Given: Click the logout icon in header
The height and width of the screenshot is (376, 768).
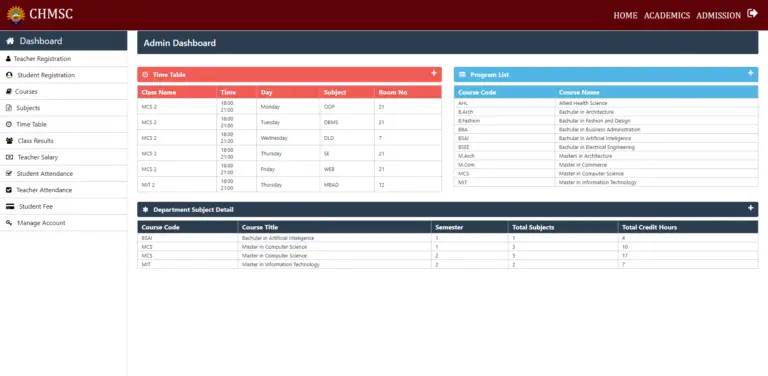Looking at the screenshot, I should point(752,14).
